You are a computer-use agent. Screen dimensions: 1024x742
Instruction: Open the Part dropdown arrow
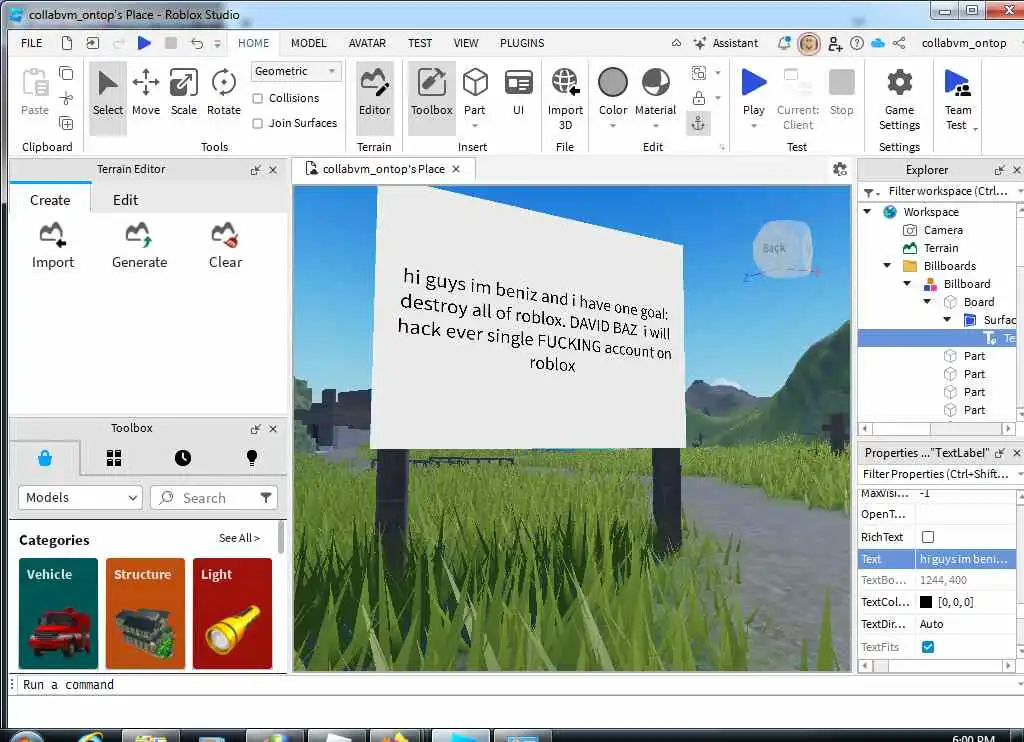475,126
